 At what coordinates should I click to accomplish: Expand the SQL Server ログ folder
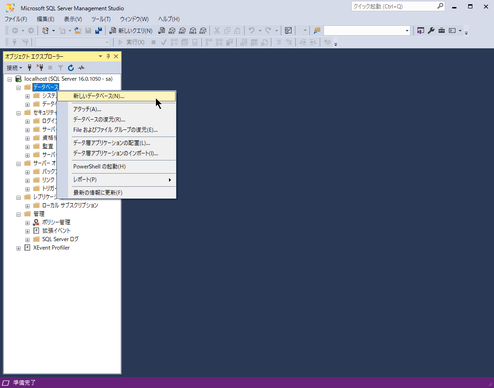pyautogui.click(x=27, y=240)
